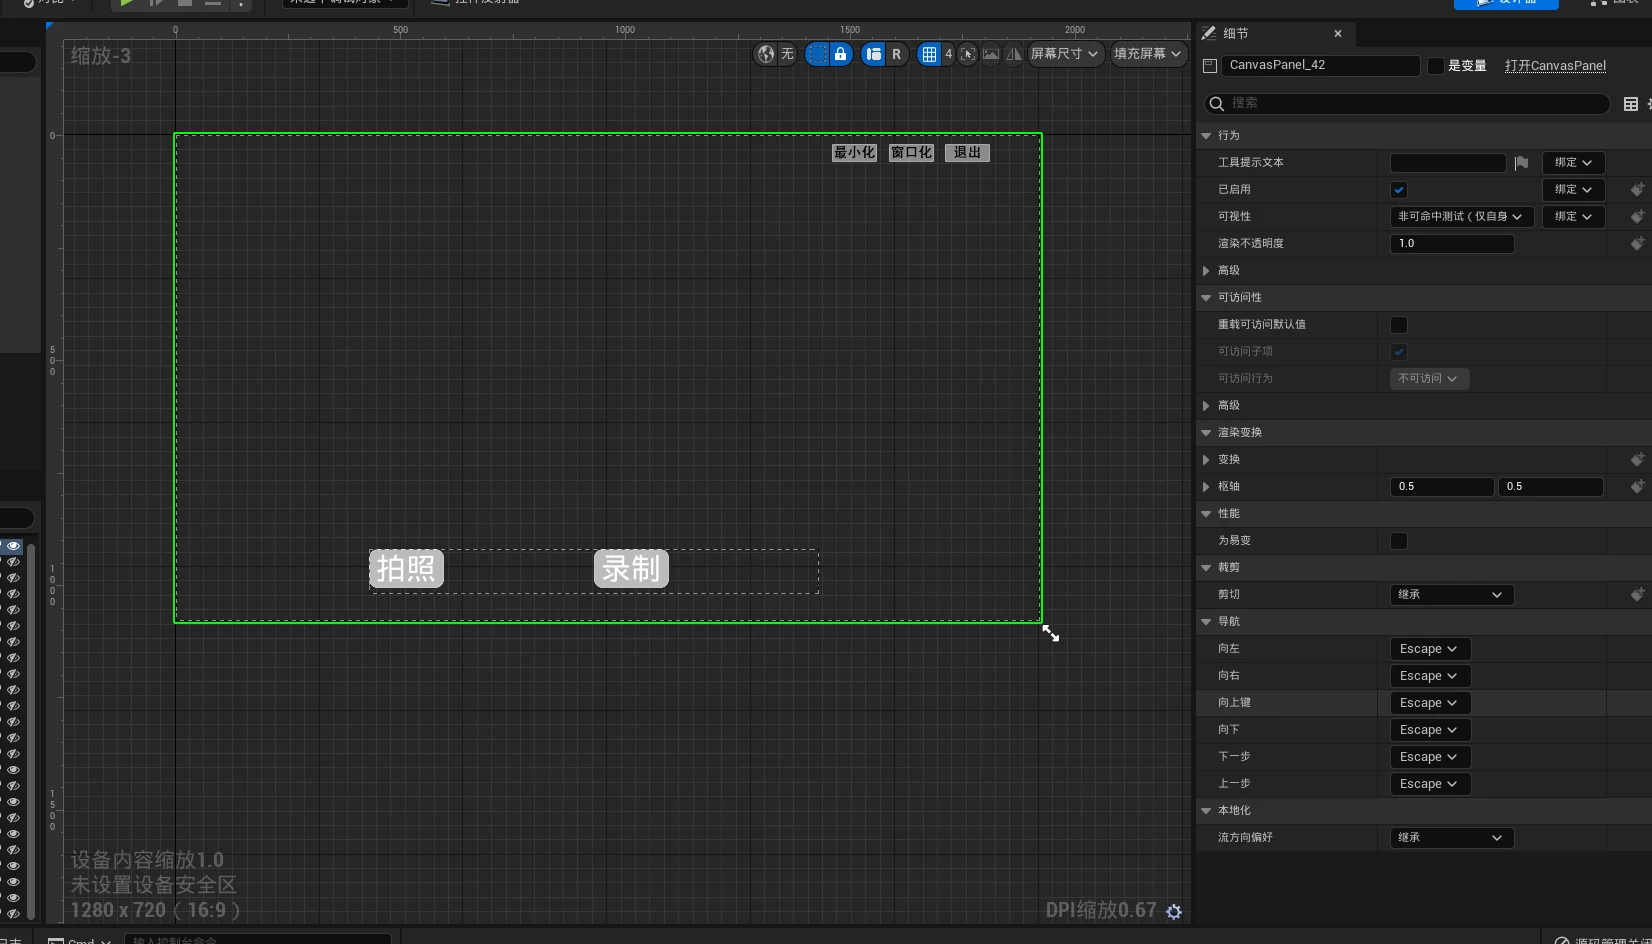Collapse the 裁剪 section
1652x944 pixels.
click(1206, 568)
